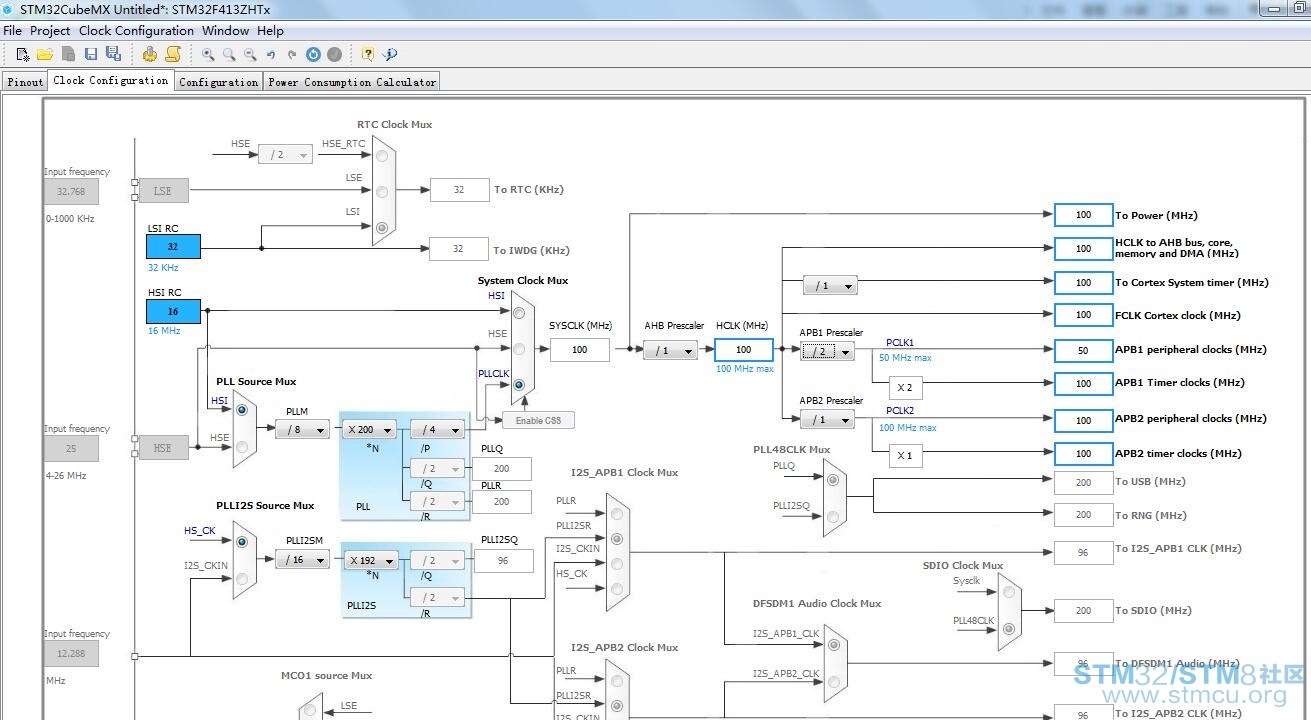Open the Cortex System timer /1 dropdown
Image resolution: width=1311 pixels, height=720 pixels.
point(830,286)
